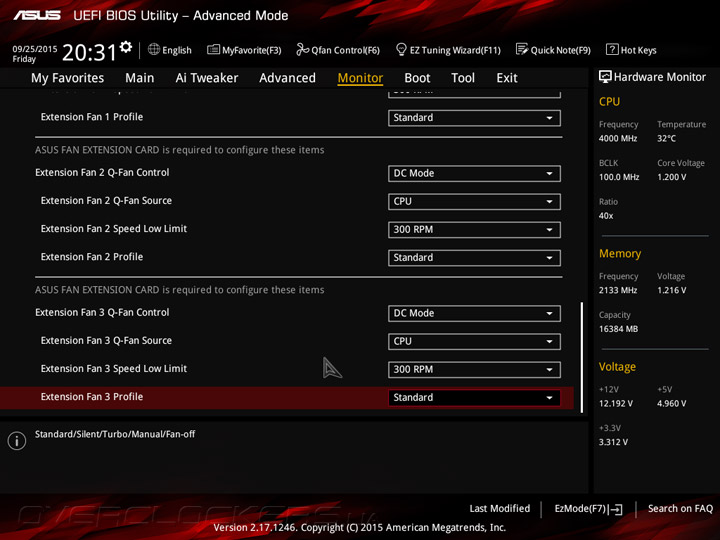Image resolution: width=720 pixels, height=540 pixels.
Task: Click the 09/25/2015 date
Action: click(x=35, y=49)
